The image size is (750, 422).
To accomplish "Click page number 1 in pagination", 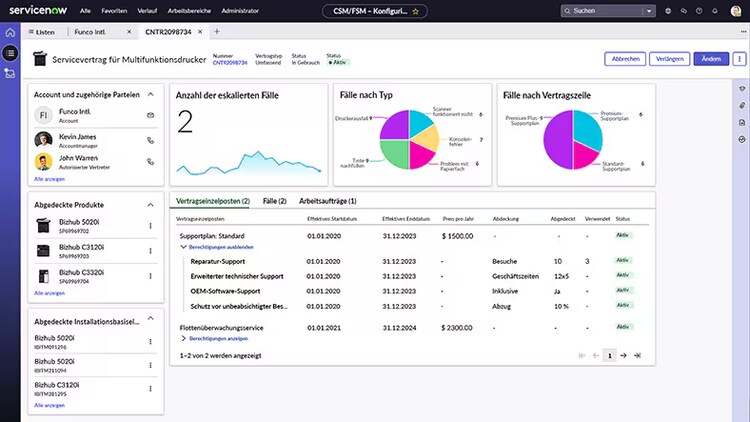I will [609, 355].
